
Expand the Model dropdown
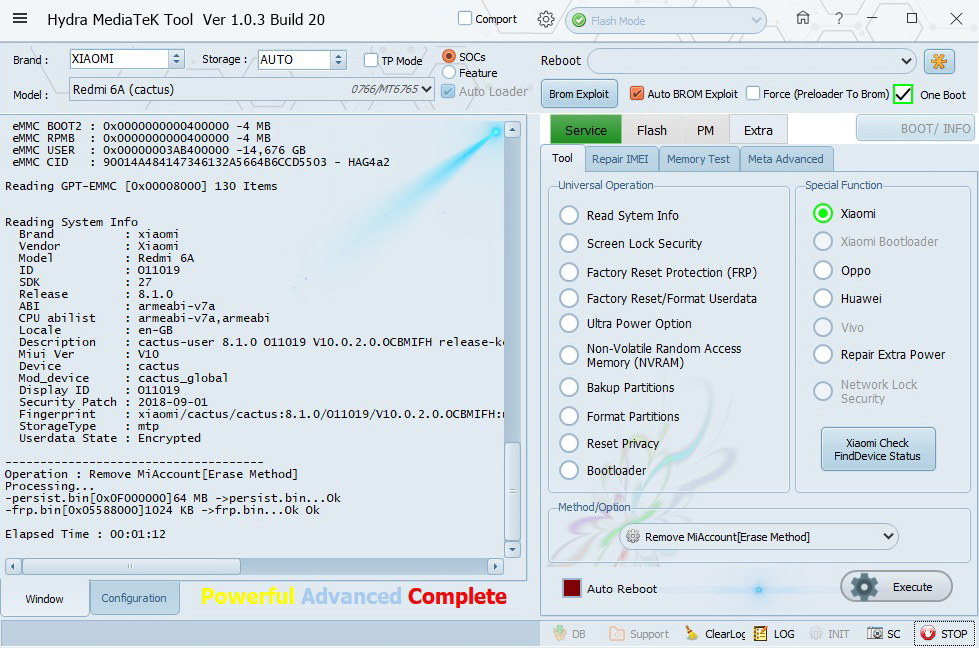click(426, 89)
